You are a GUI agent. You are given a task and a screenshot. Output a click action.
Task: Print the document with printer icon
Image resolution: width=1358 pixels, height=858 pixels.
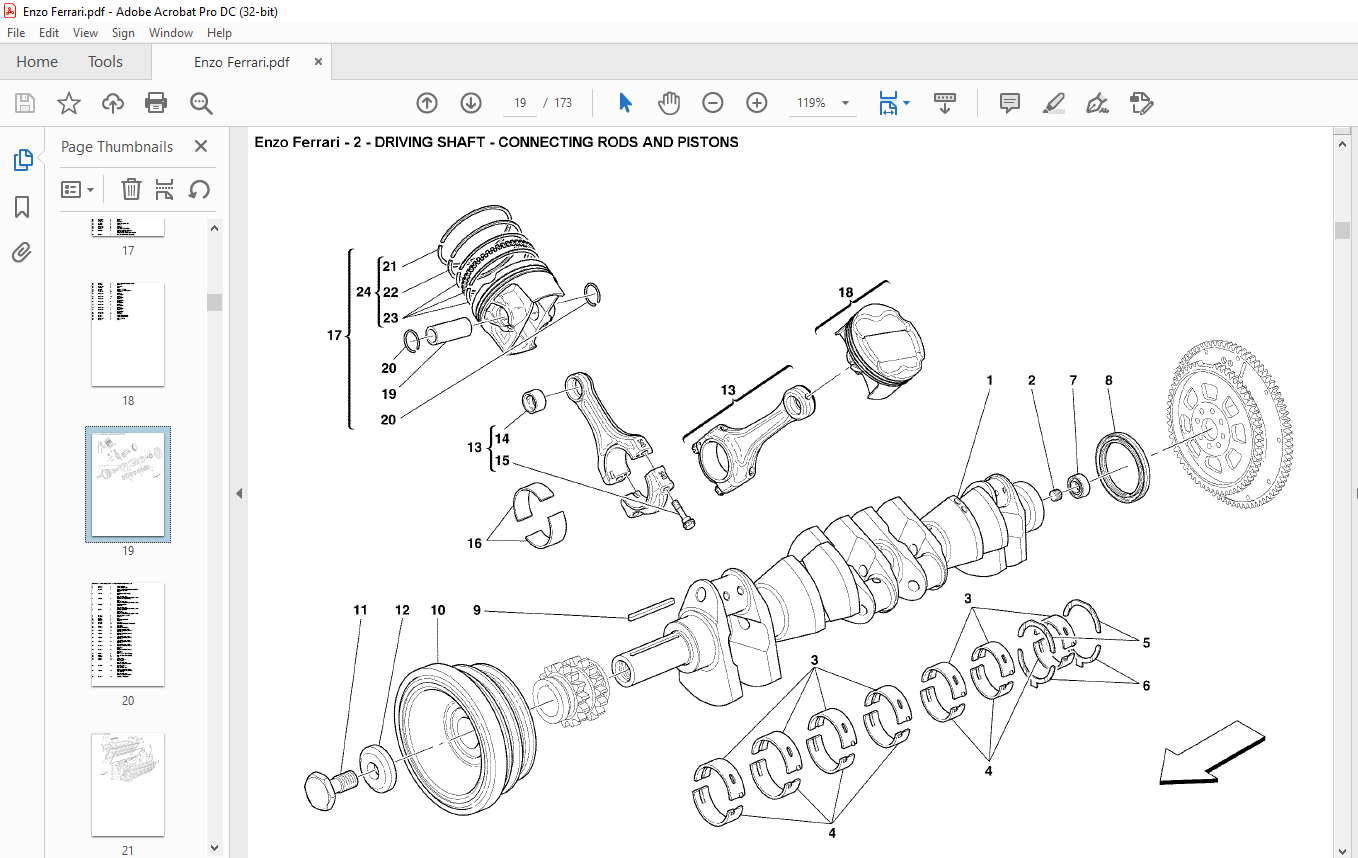click(x=156, y=103)
